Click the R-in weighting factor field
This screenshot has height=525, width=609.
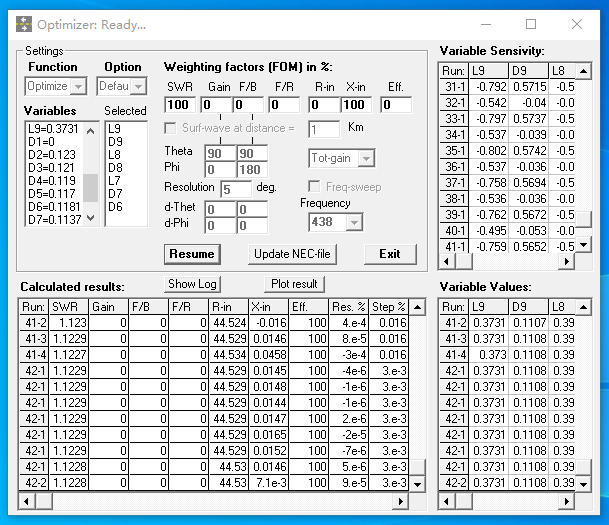[x=324, y=105]
